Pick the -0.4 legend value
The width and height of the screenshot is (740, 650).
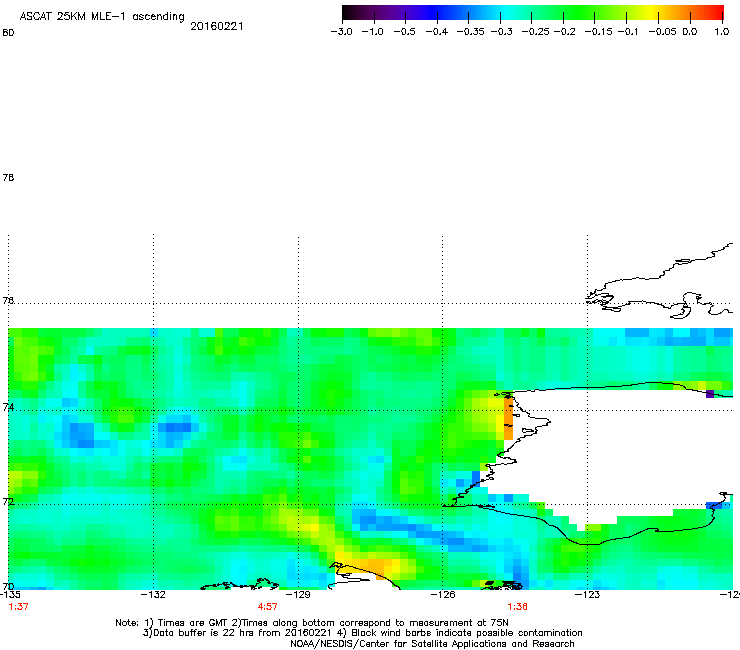tap(437, 32)
